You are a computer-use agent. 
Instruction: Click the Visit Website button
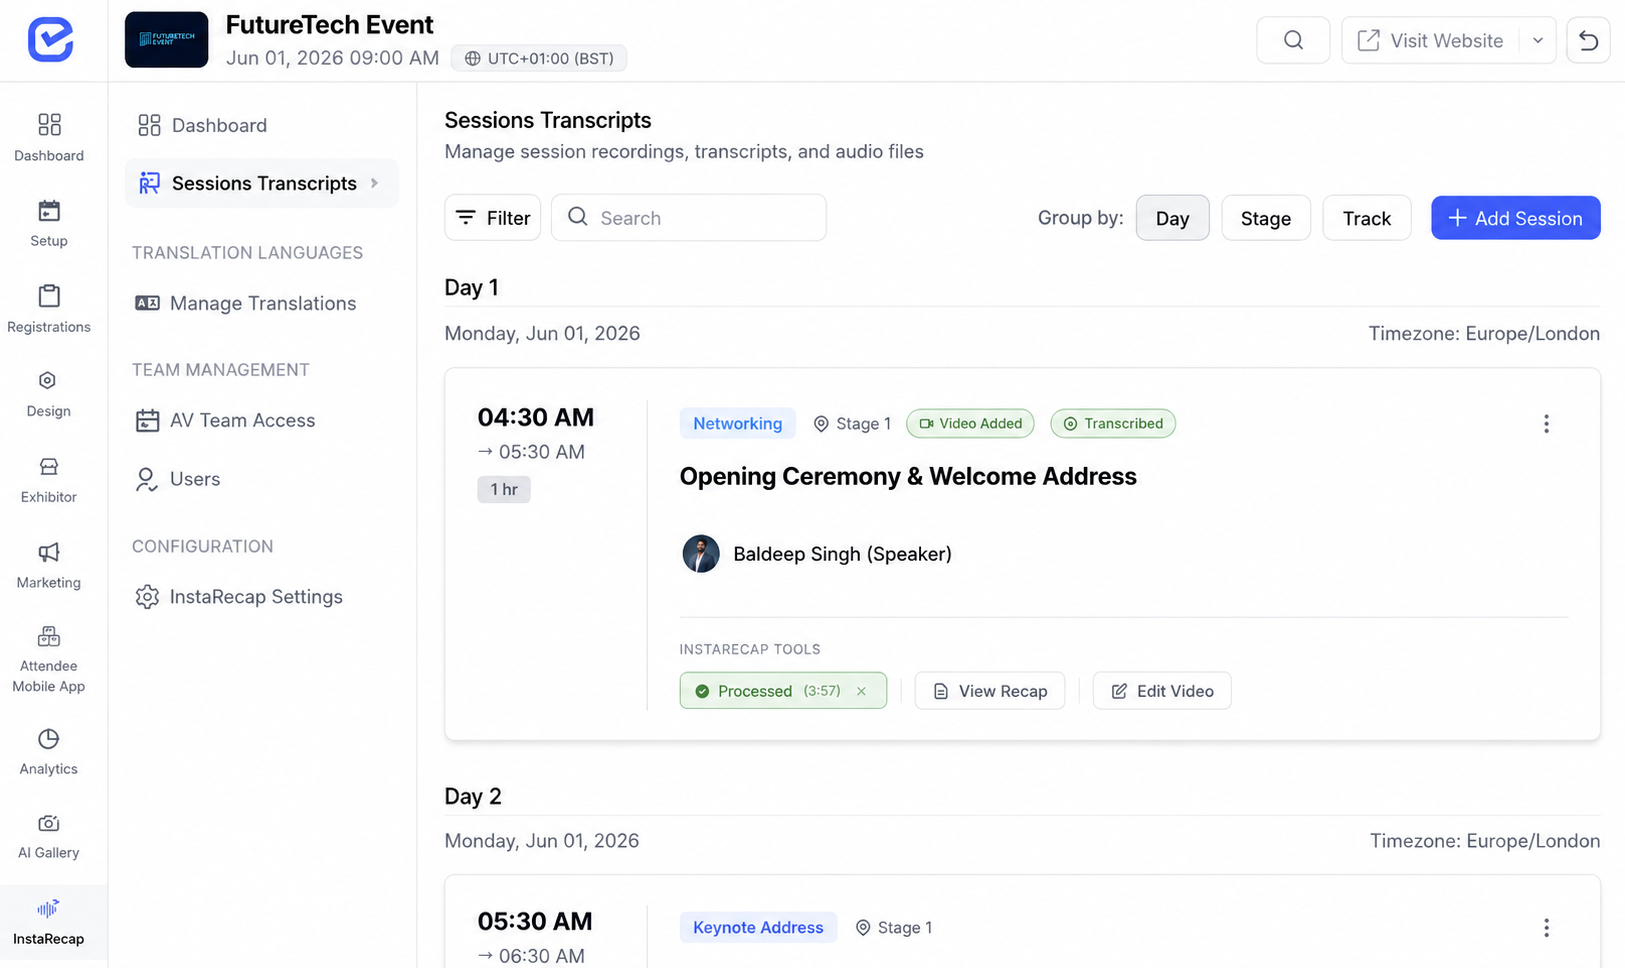[x=1430, y=40]
